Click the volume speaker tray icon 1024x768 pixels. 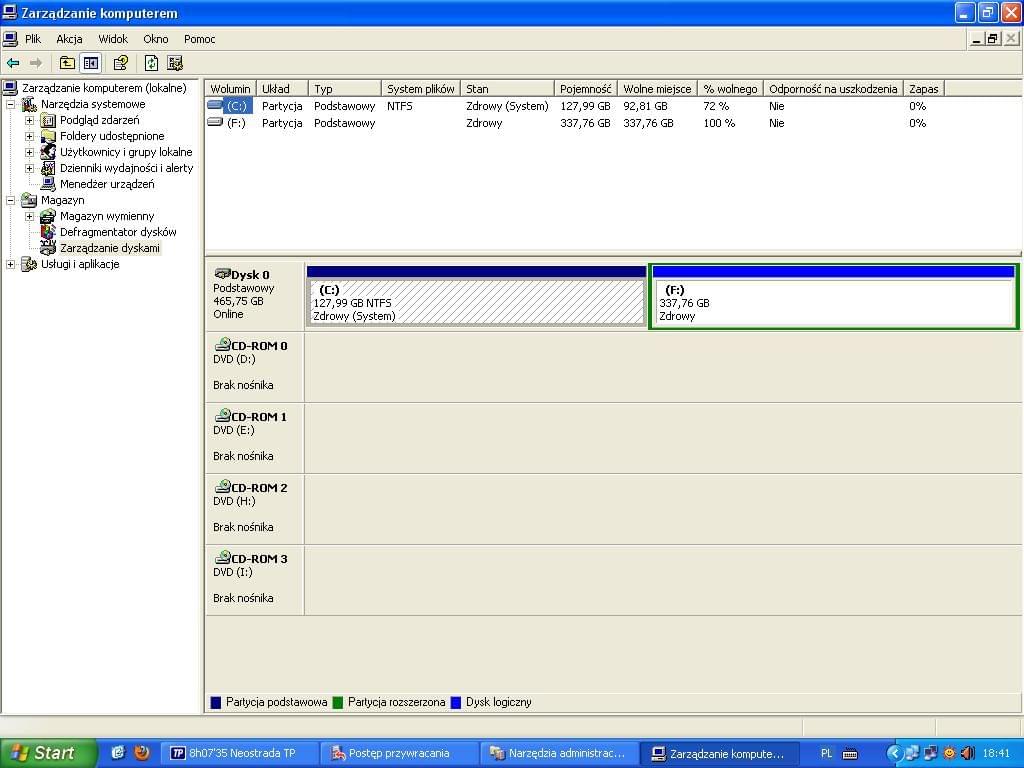[968, 754]
